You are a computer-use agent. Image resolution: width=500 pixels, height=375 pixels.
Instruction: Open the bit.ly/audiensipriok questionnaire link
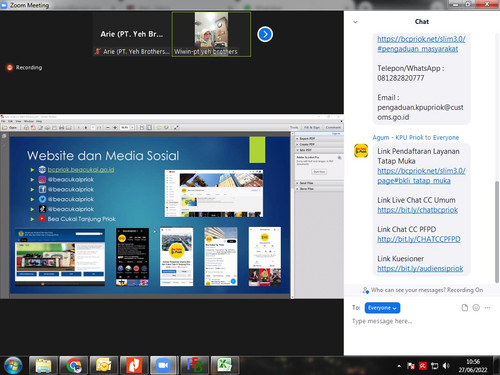[x=420, y=269]
